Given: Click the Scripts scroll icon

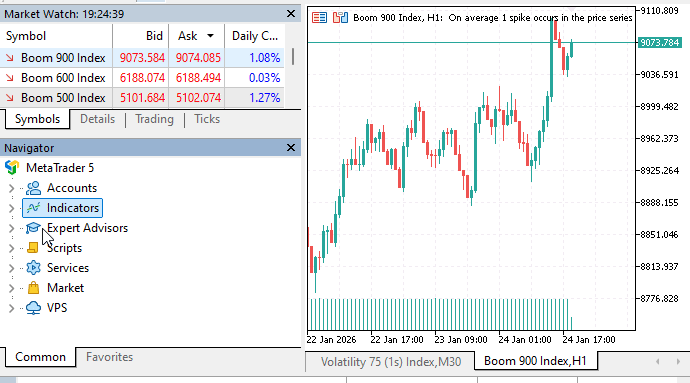Looking at the screenshot, I should (33, 248).
